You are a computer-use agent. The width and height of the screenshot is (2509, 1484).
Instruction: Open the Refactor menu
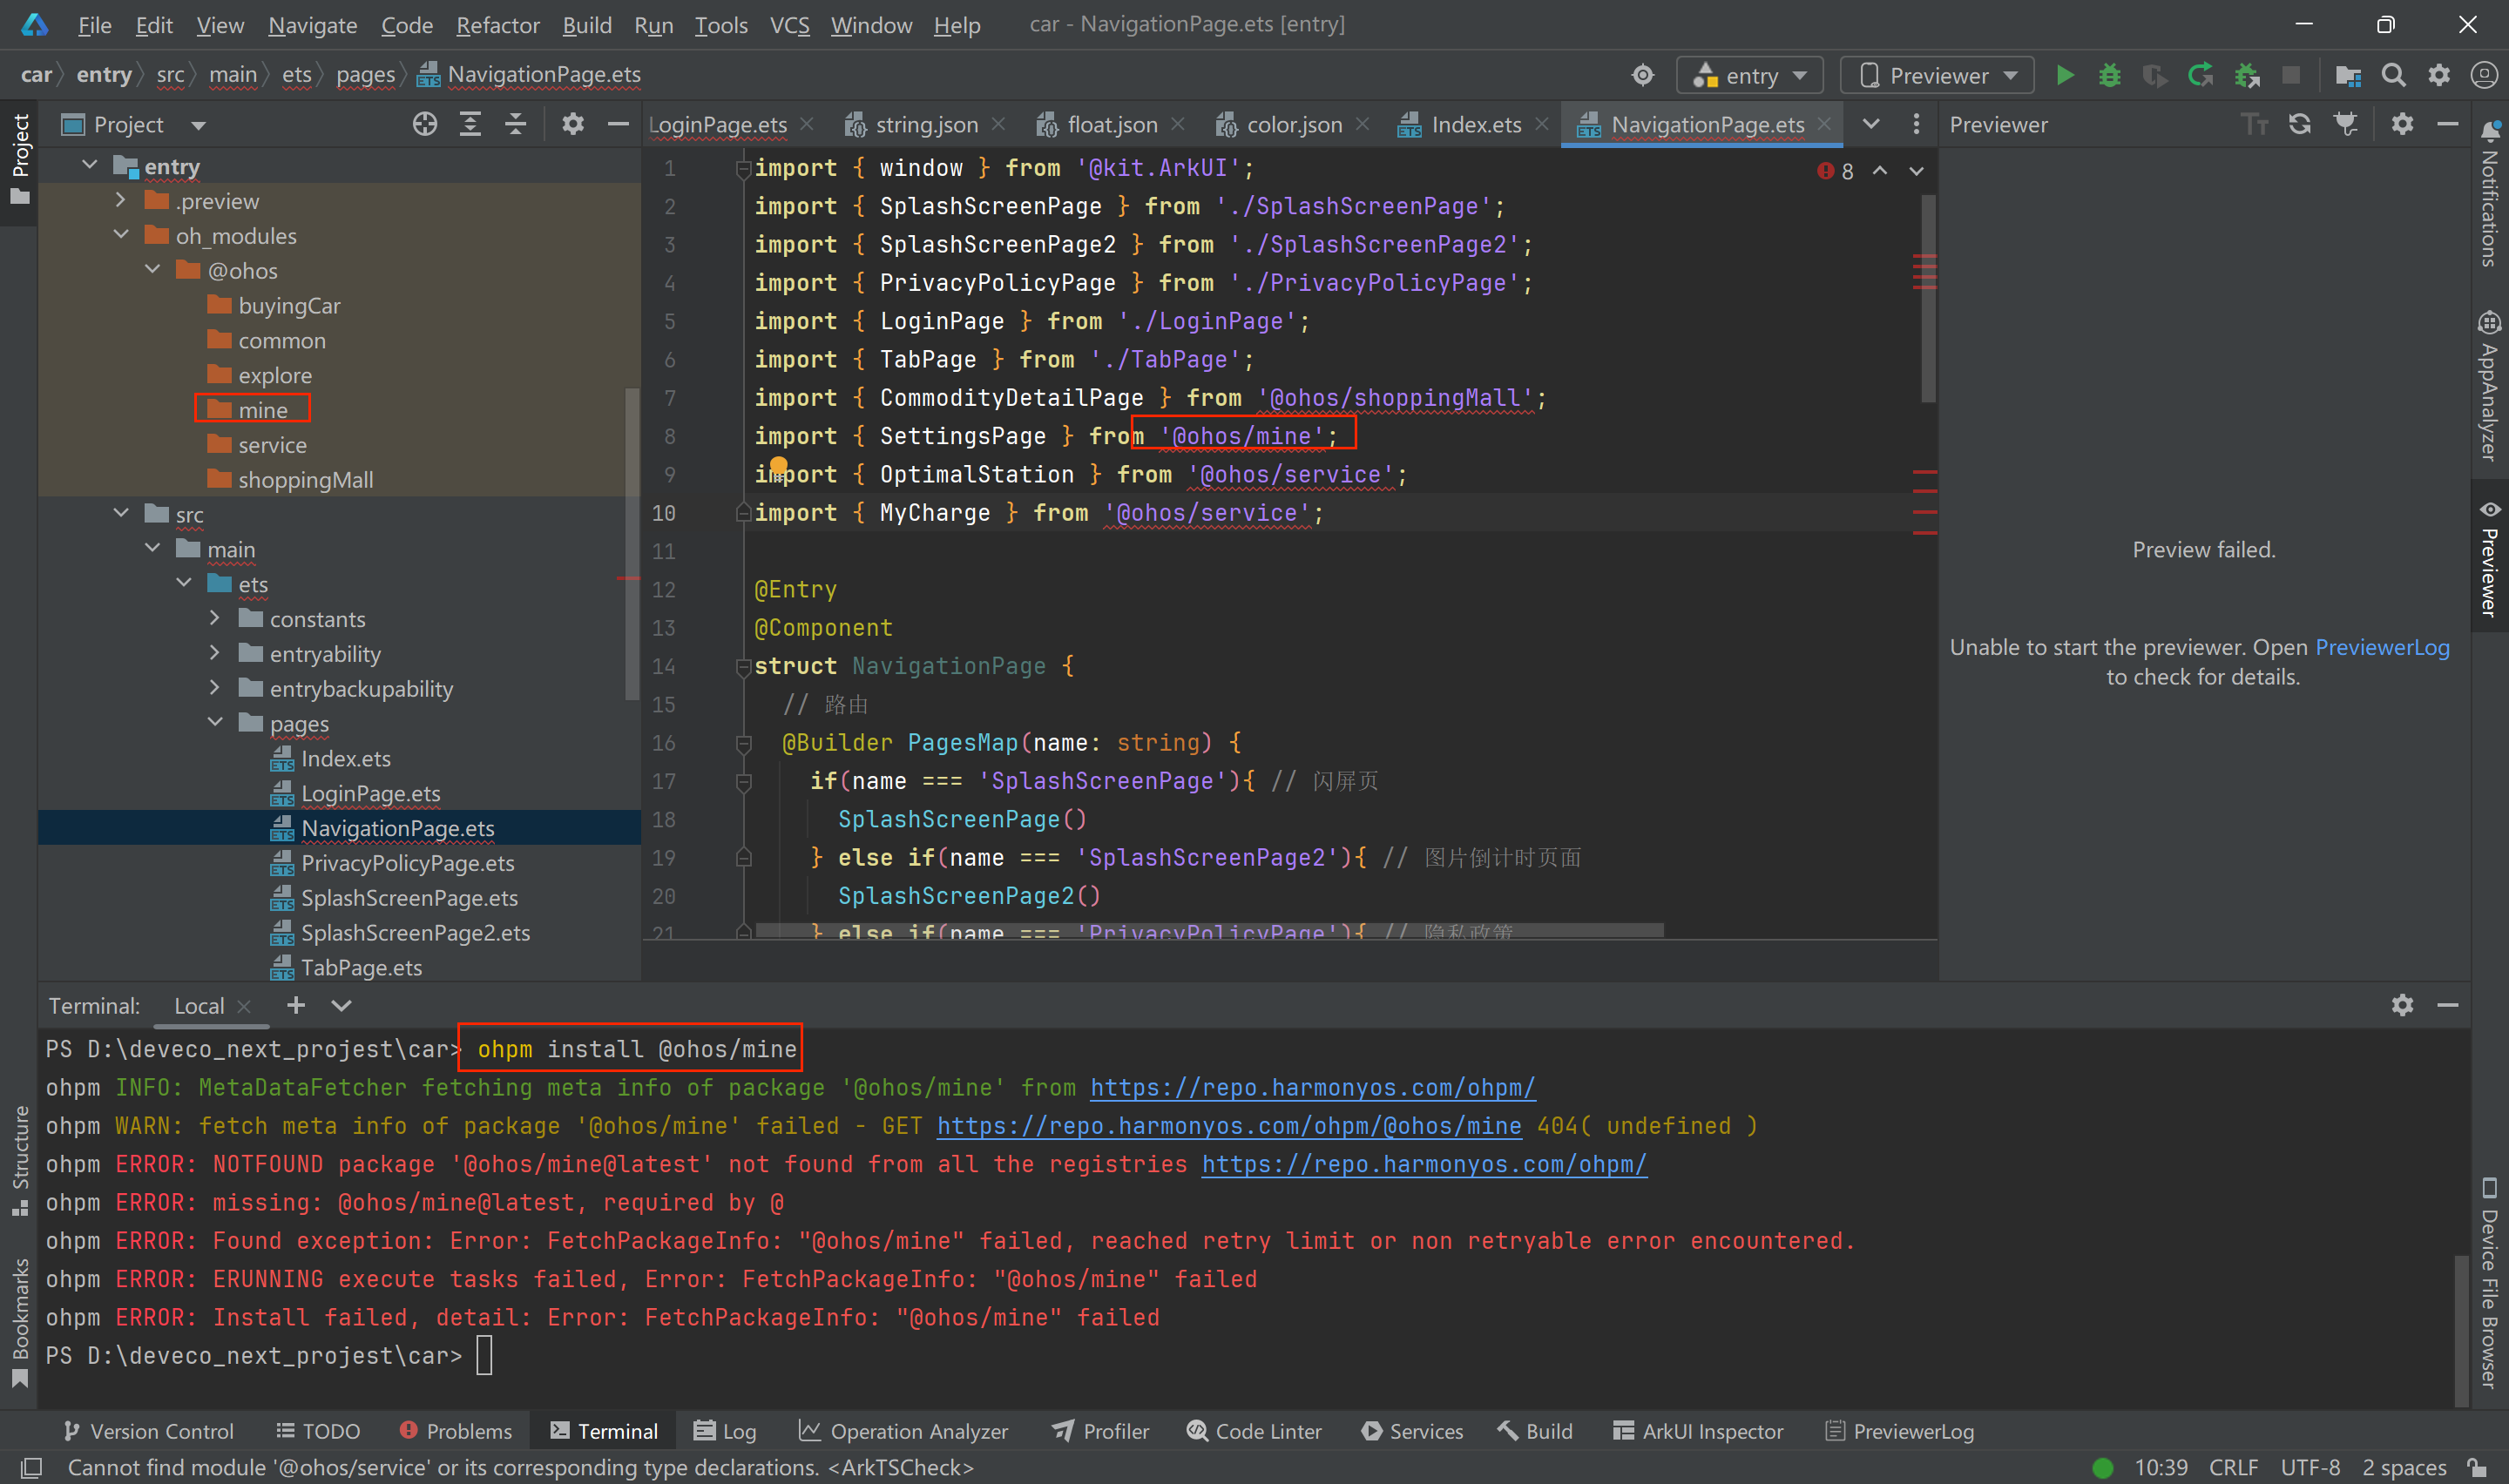click(x=497, y=25)
